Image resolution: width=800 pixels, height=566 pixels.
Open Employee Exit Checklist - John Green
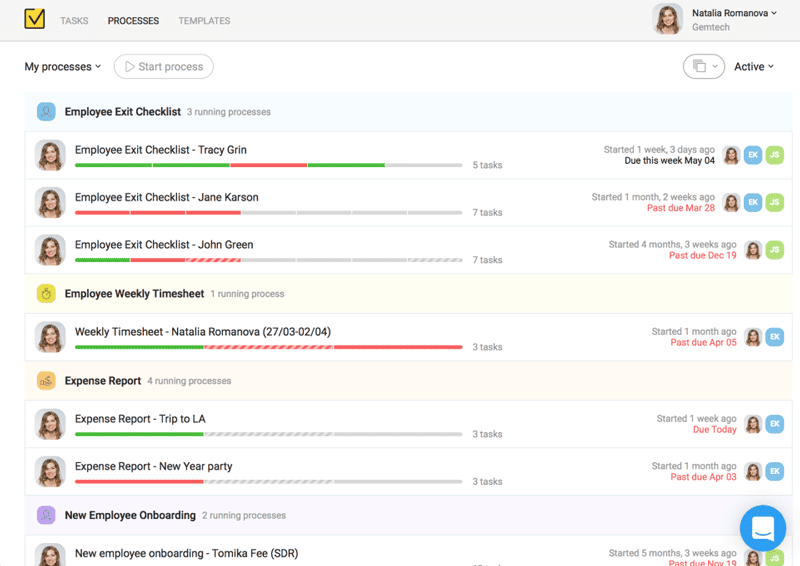[164, 244]
